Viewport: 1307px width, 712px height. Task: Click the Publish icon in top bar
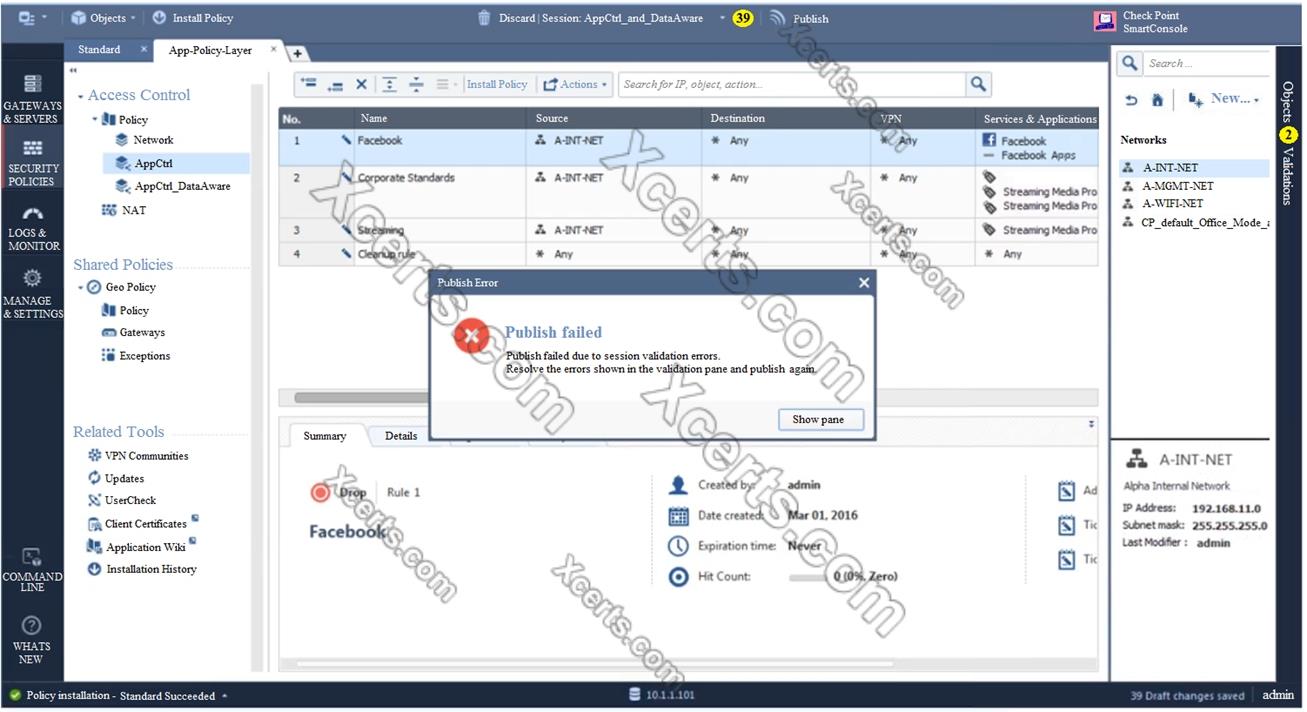(779, 18)
